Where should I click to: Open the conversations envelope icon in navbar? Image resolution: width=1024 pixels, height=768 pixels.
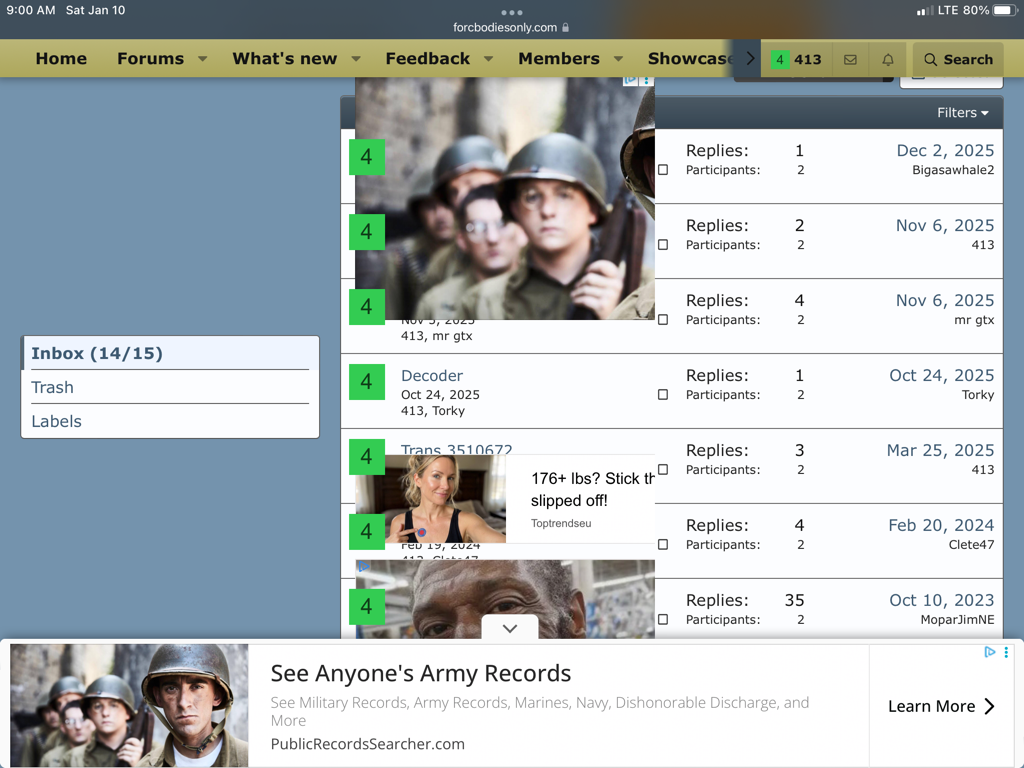click(850, 60)
